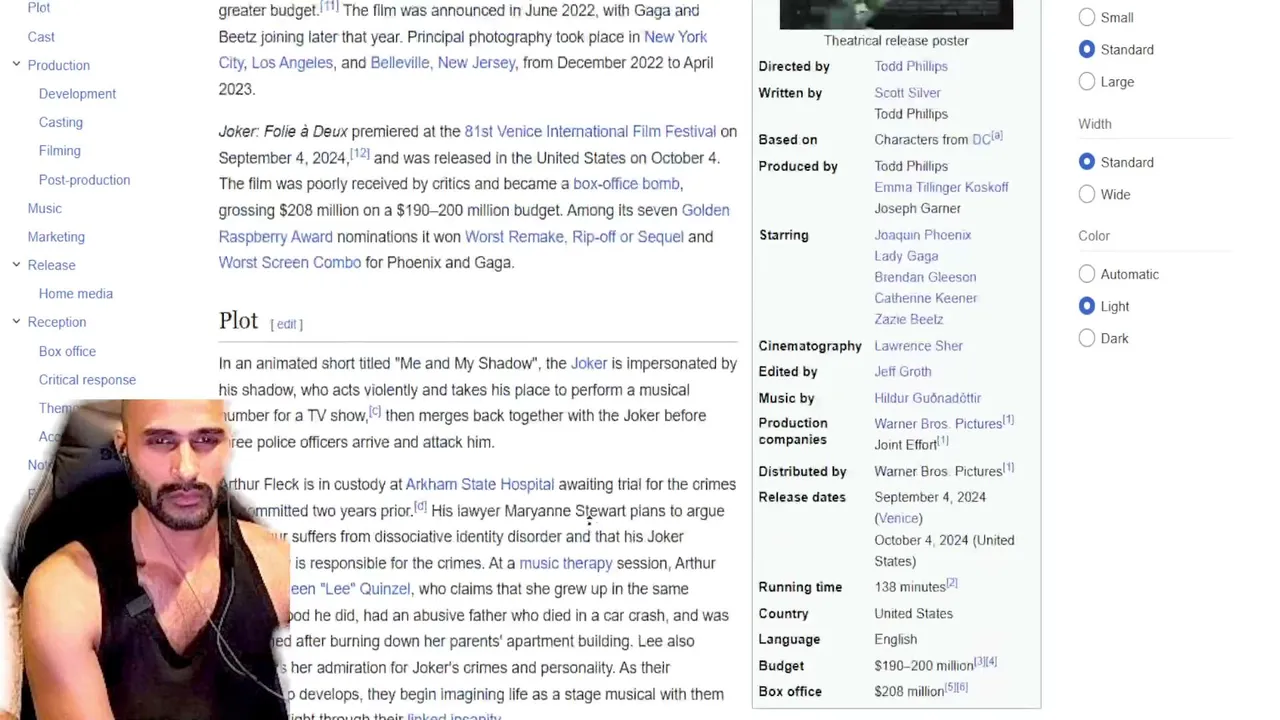Navigate to Box office in the sidebar
This screenshot has height=720, width=1280.
(67, 351)
